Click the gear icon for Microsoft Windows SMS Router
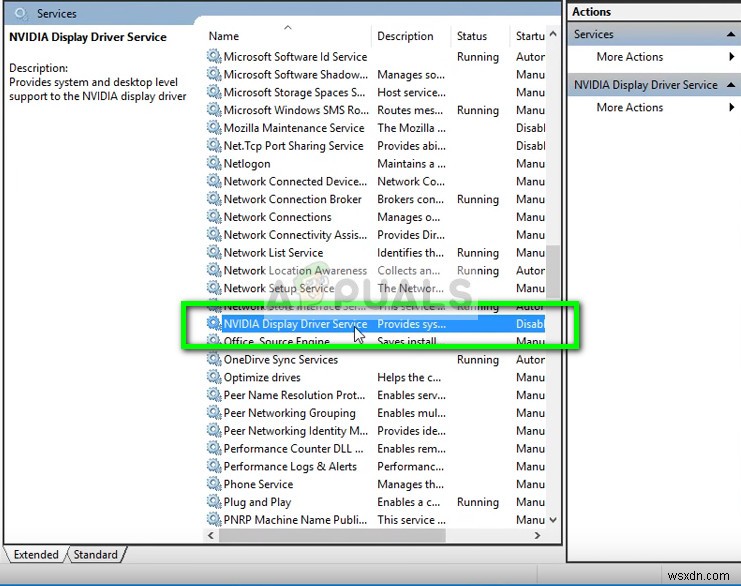741x586 pixels. coord(214,110)
